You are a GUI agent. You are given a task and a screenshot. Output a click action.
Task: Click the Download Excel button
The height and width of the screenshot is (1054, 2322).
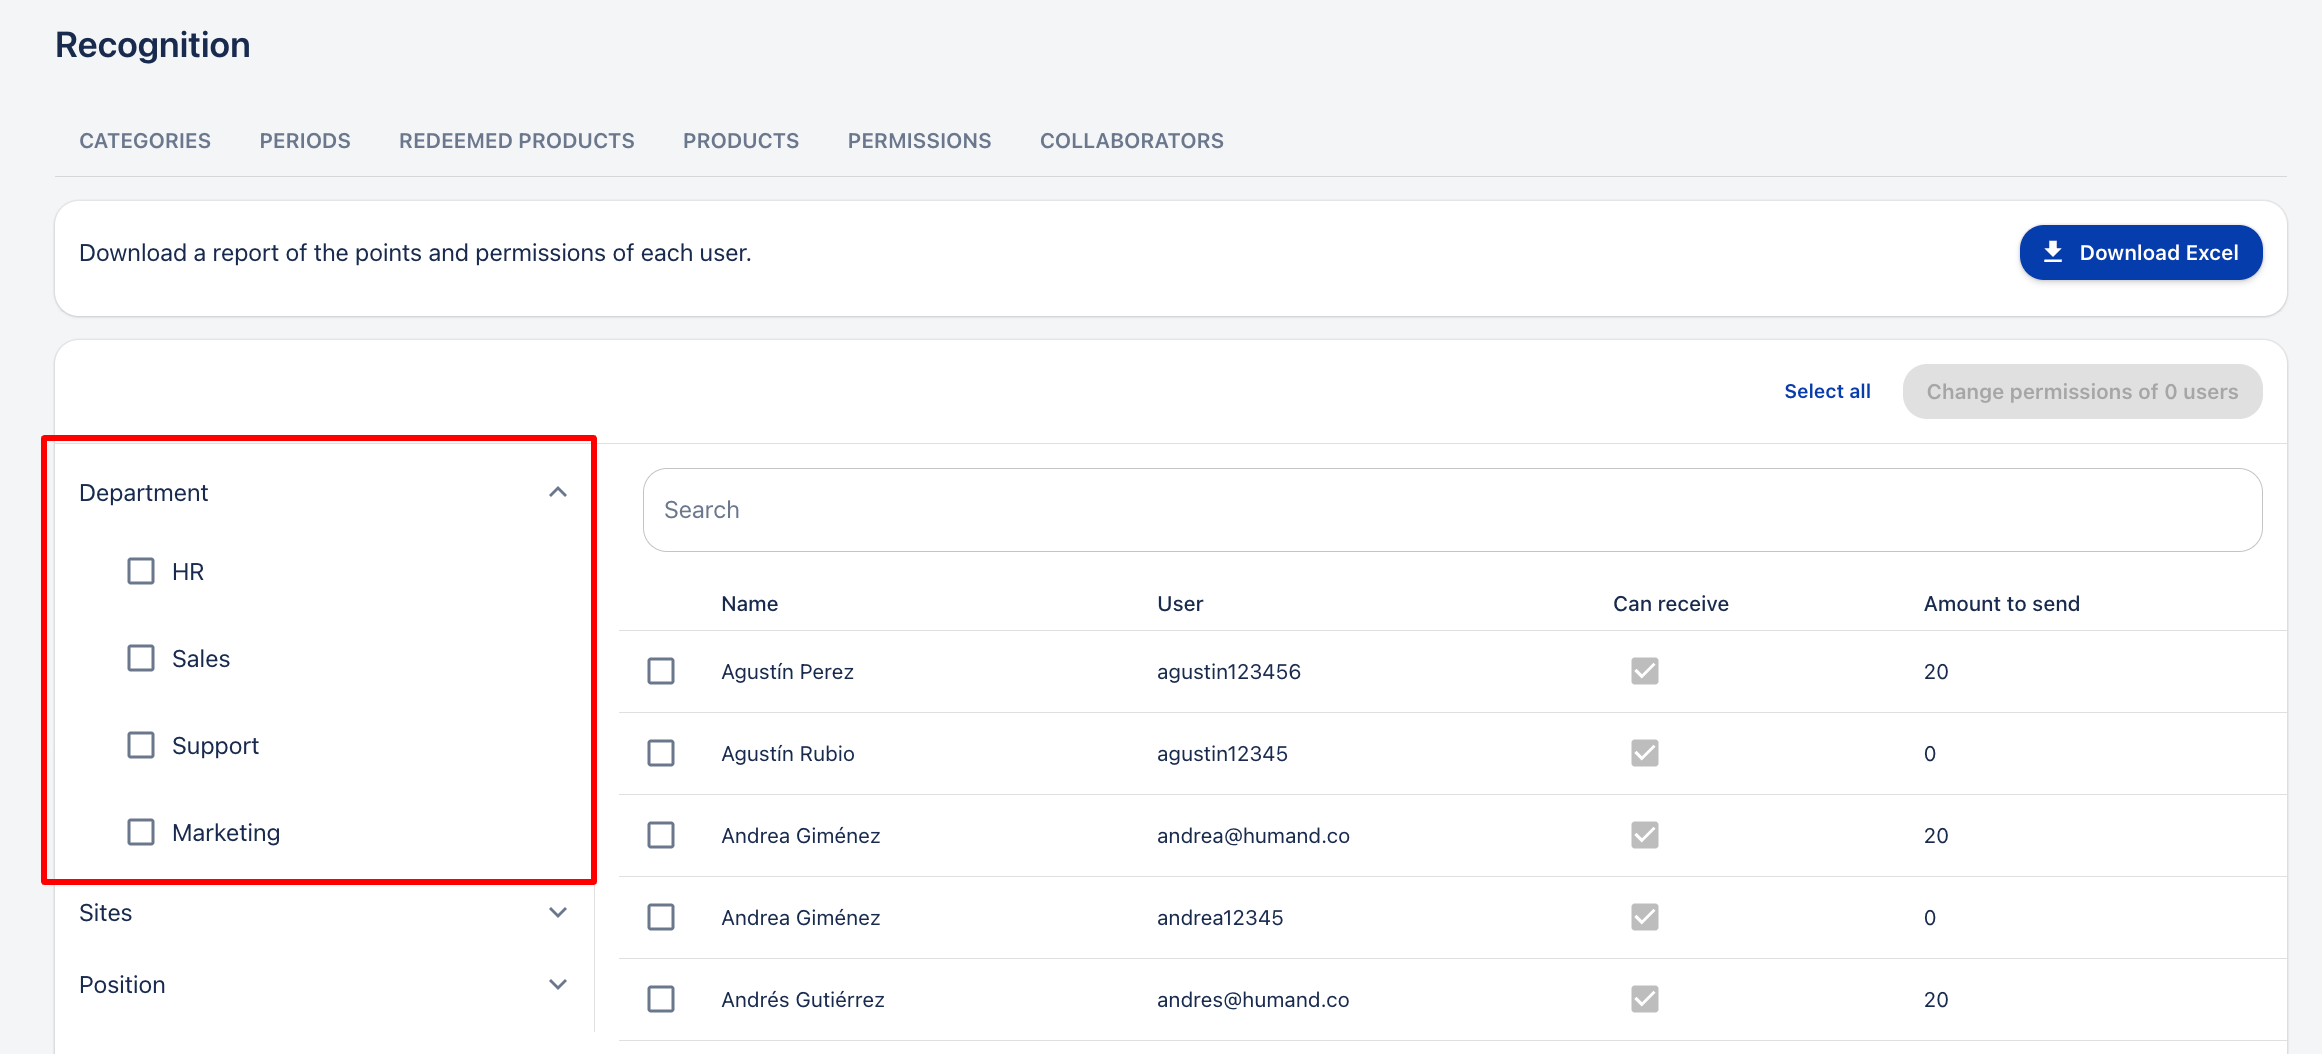coord(2140,253)
